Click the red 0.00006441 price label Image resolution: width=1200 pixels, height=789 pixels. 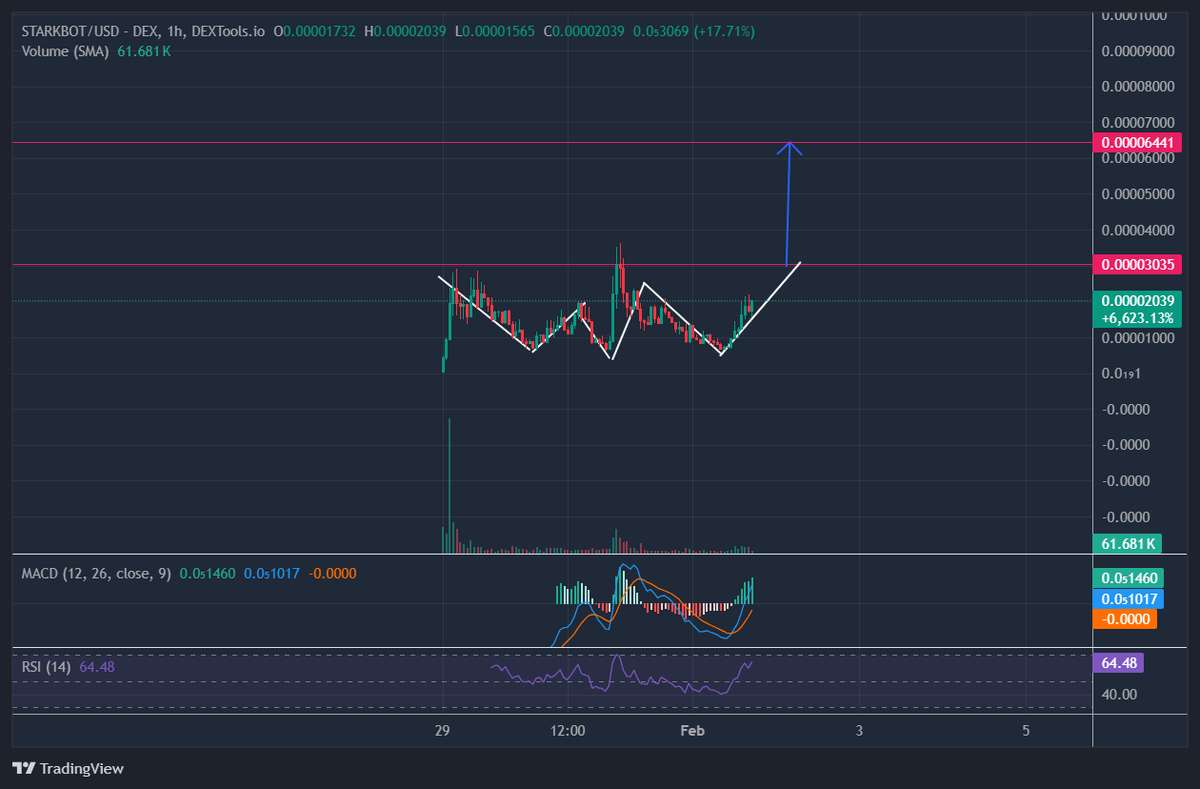click(1138, 143)
